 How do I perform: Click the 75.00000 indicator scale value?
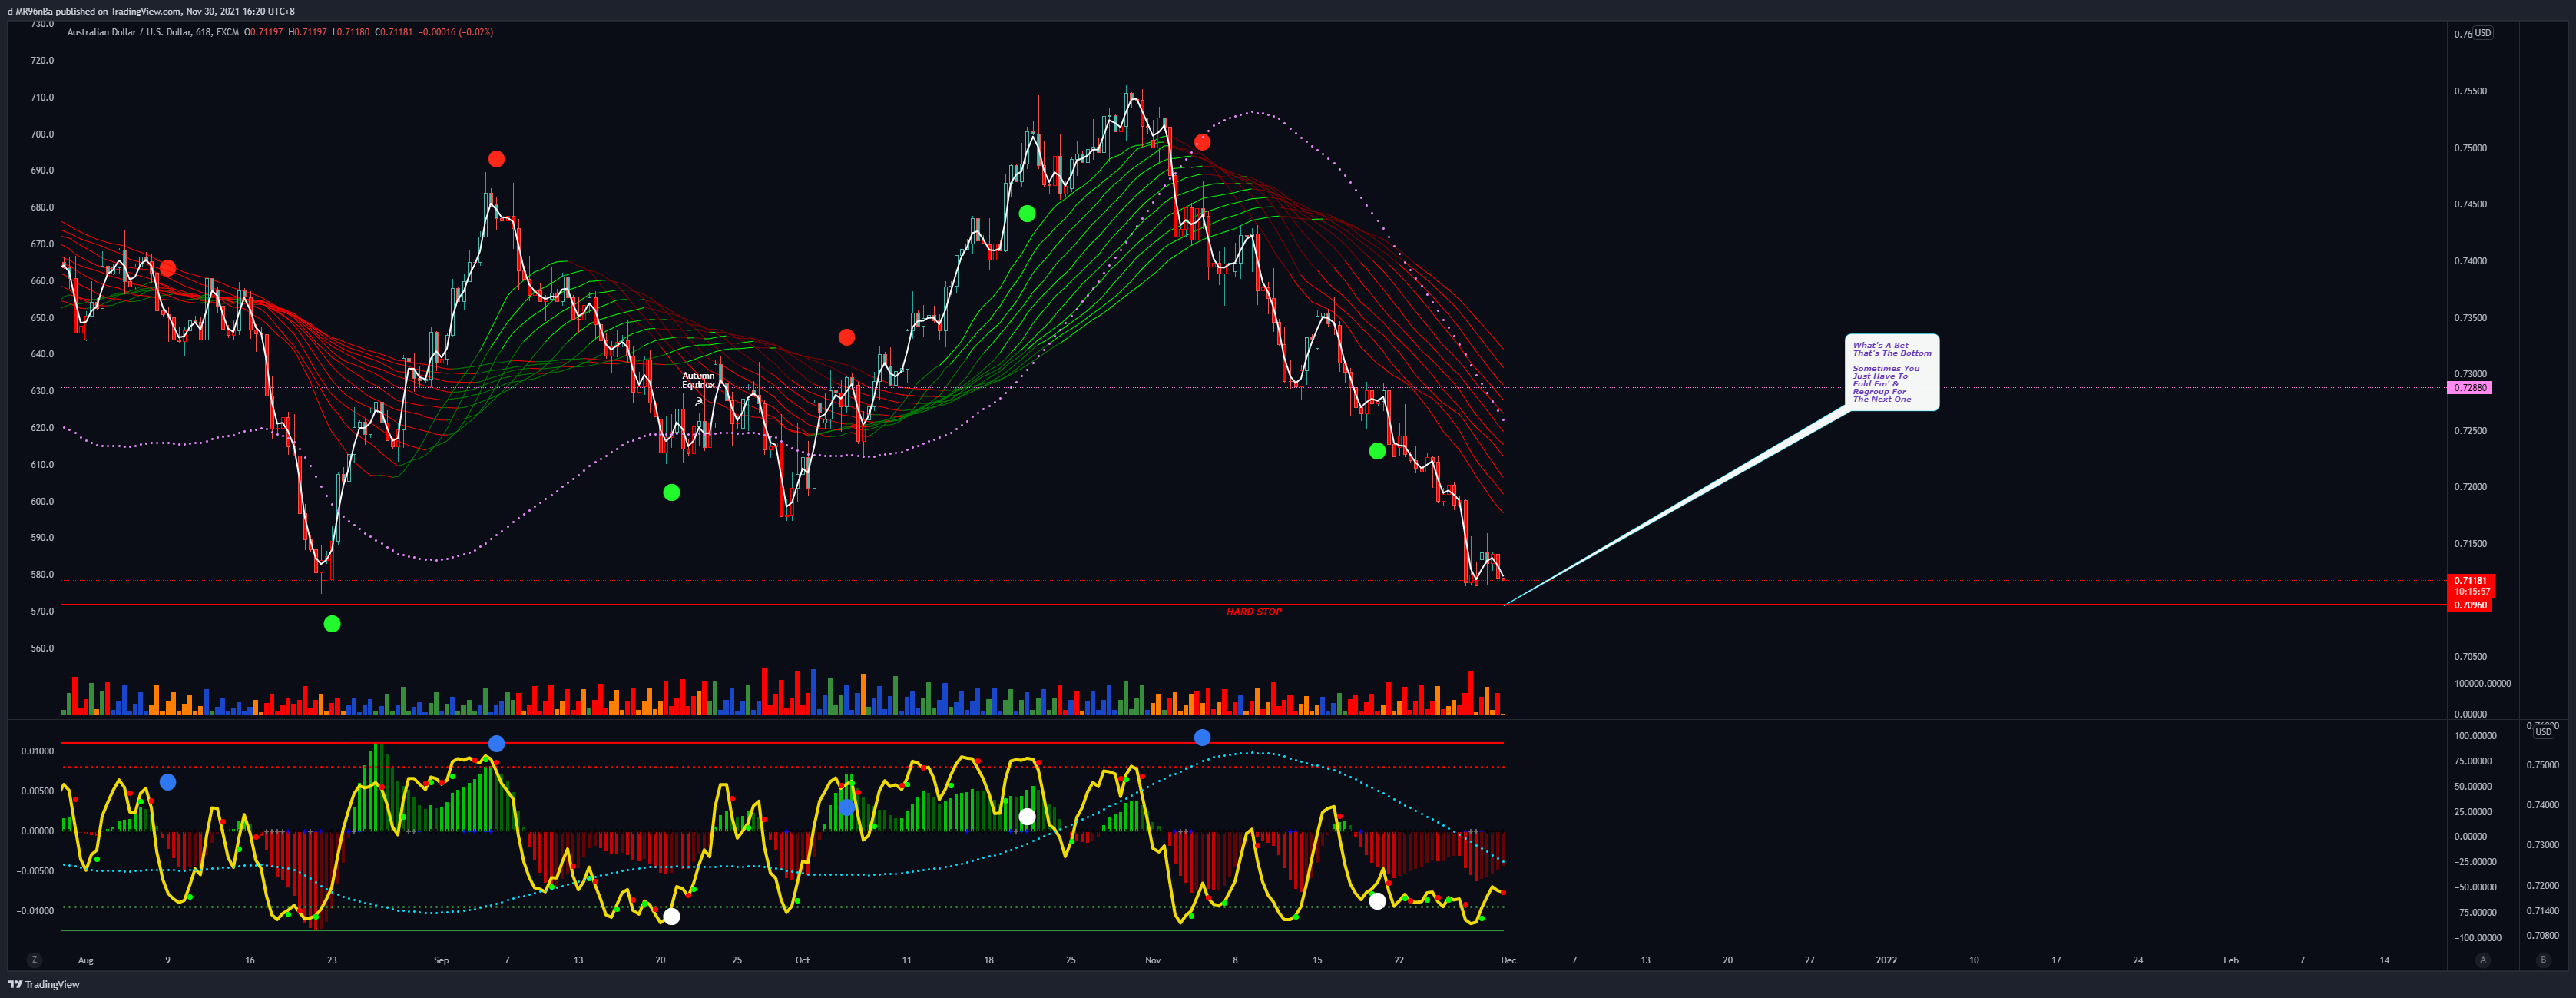click(2474, 761)
